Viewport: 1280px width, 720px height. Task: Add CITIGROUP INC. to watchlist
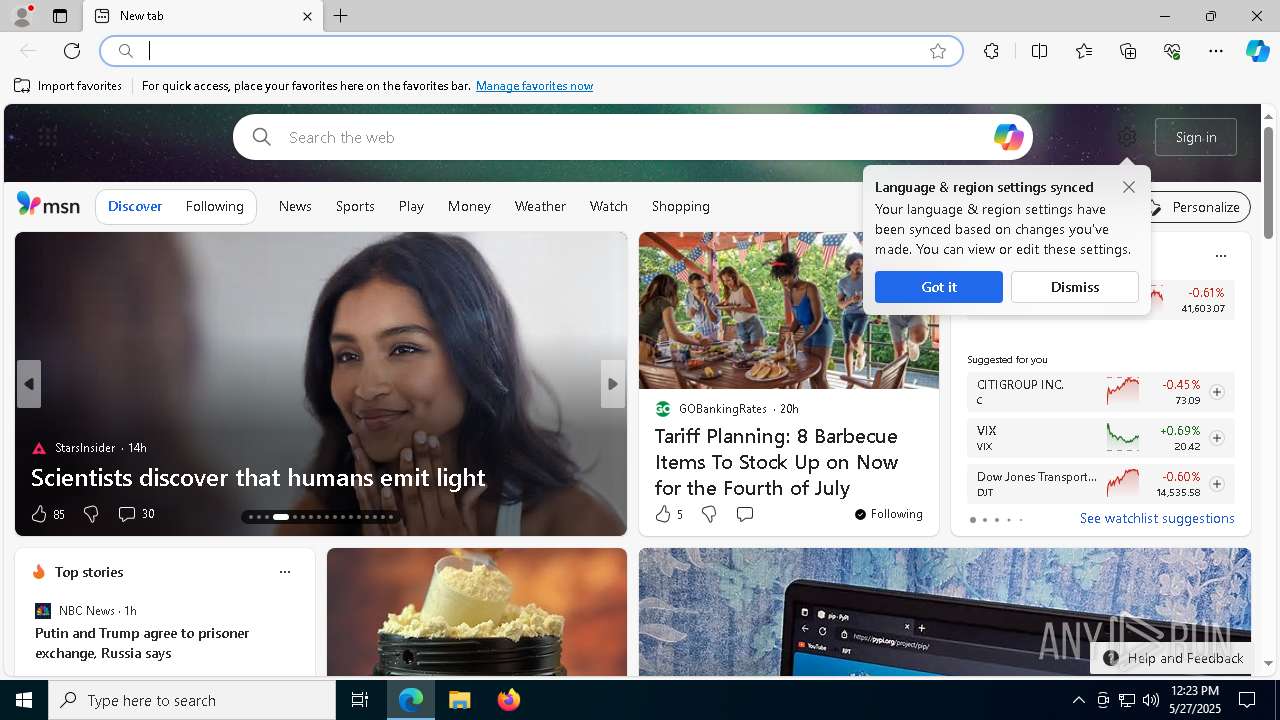point(1217,392)
